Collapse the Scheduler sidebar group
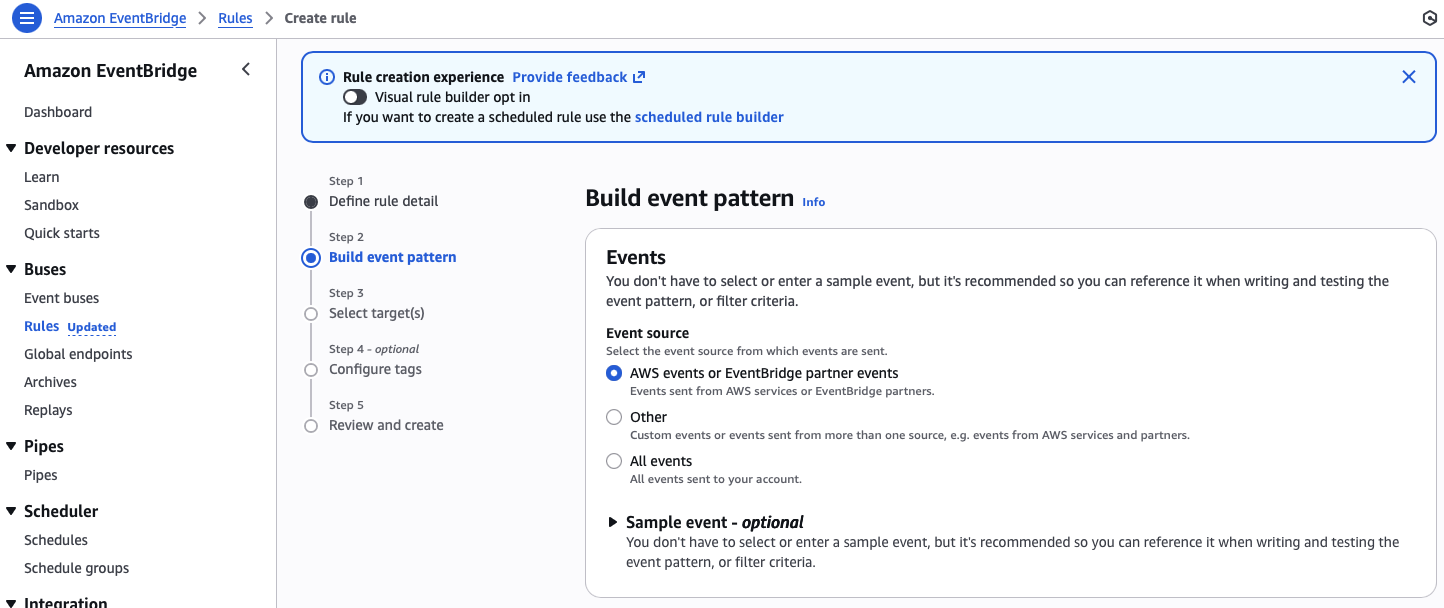This screenshot has height=608, width=1444. (12, 511)
